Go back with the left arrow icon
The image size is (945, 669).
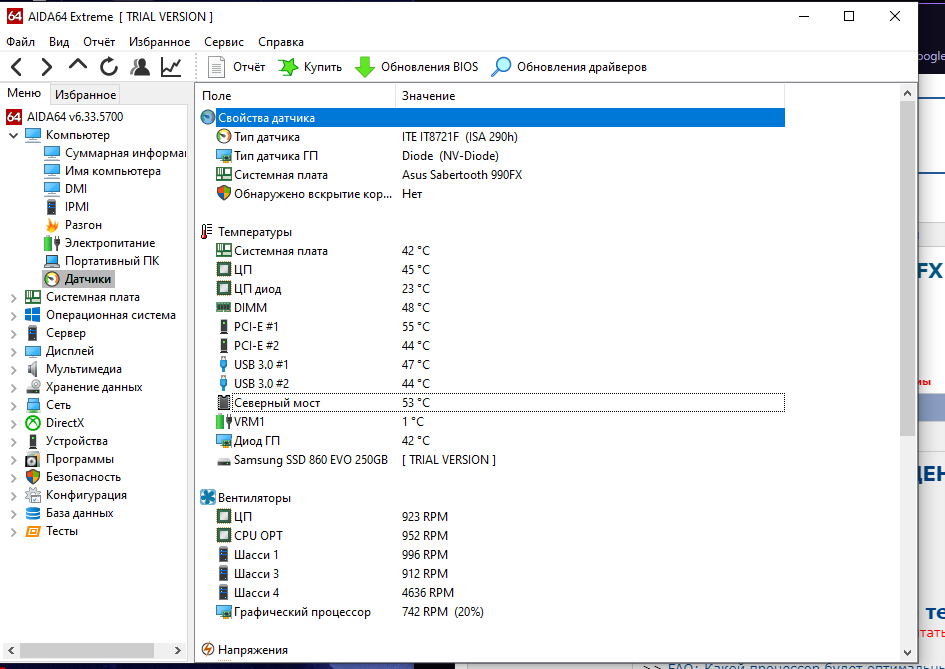point(17,67)
